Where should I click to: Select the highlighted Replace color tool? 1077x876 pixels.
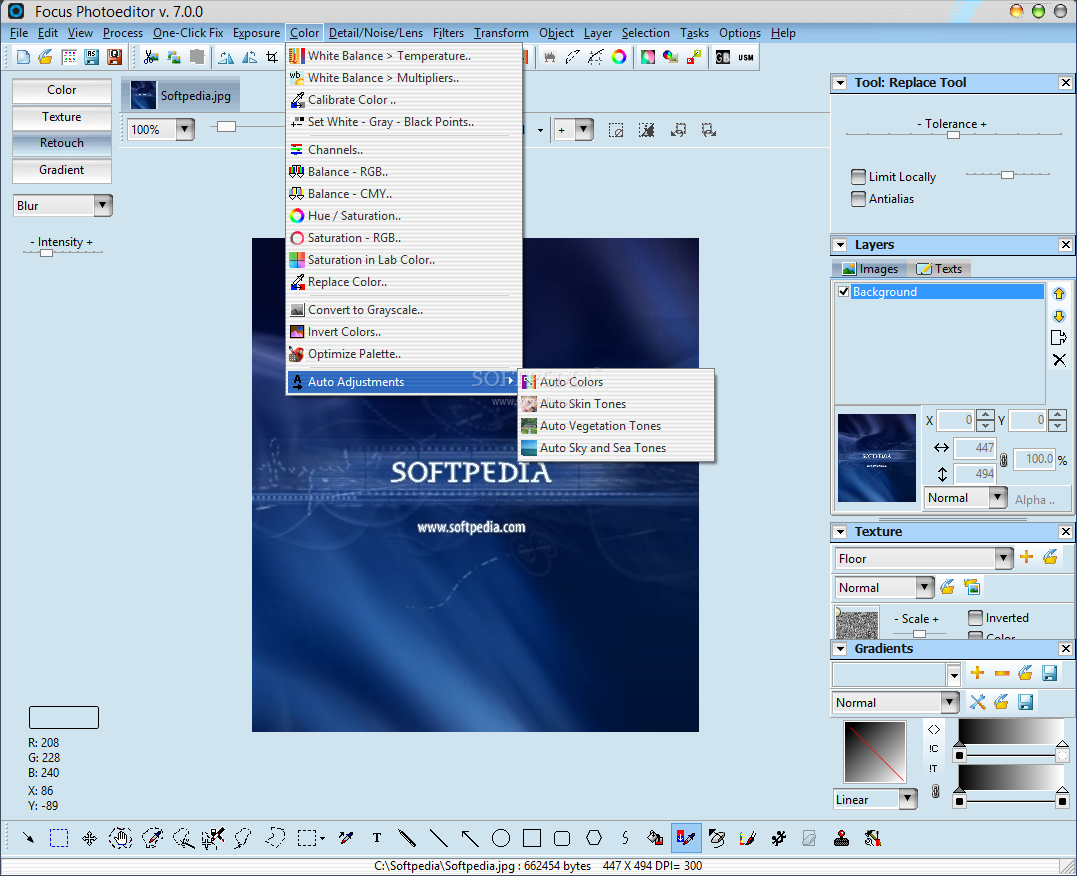click(686, 838)
